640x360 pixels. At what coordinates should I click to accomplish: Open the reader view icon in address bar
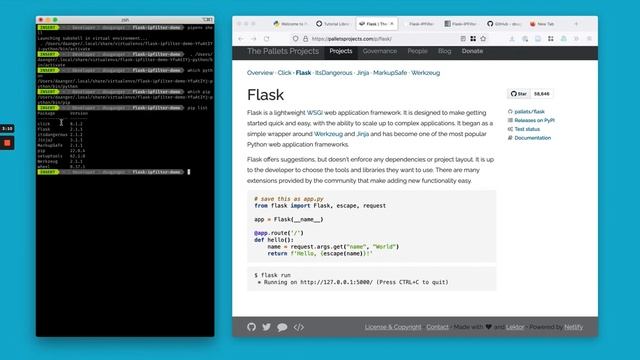pos(463,39)
